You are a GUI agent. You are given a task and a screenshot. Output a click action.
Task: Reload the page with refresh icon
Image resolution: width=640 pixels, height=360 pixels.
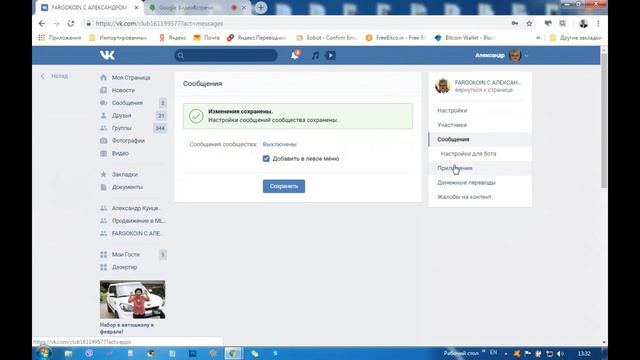tap(71, 24)
